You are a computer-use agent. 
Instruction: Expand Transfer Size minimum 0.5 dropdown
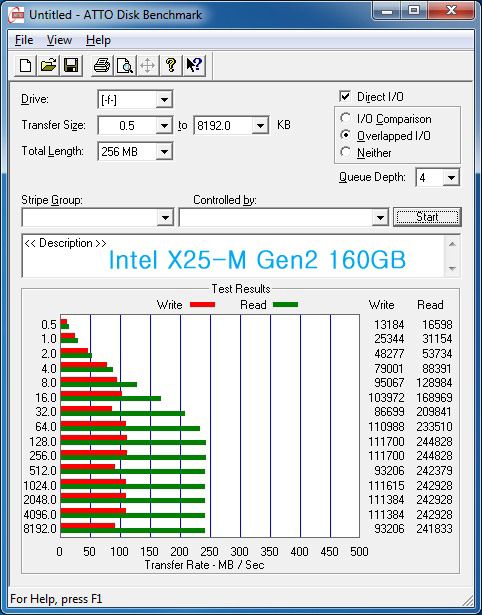[164, 126]
